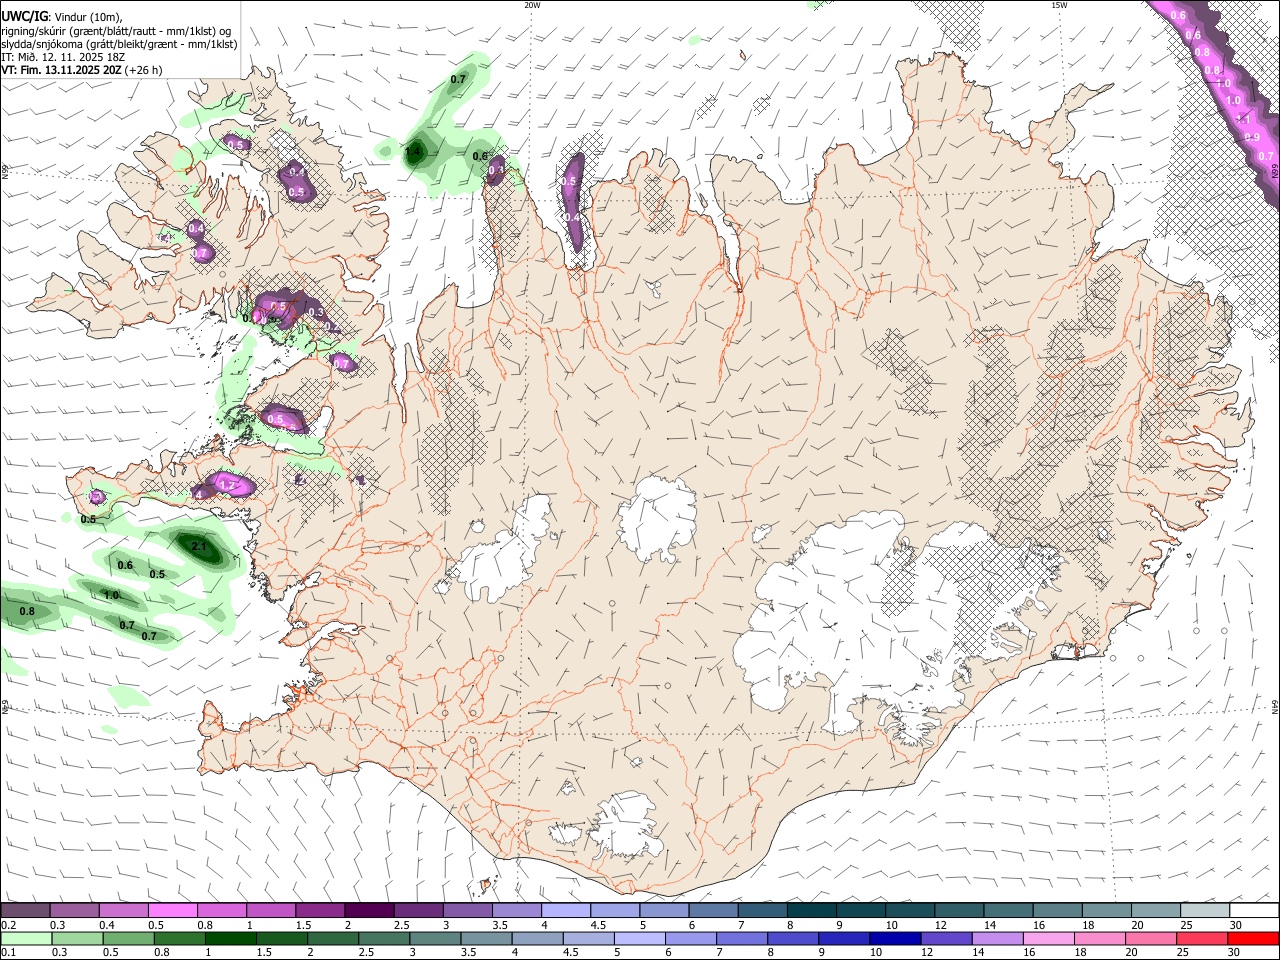This screenshot has width=1280, height=960.
Task: Click the 1.4 rain value in dark green cell
Action: click(413, 153)
